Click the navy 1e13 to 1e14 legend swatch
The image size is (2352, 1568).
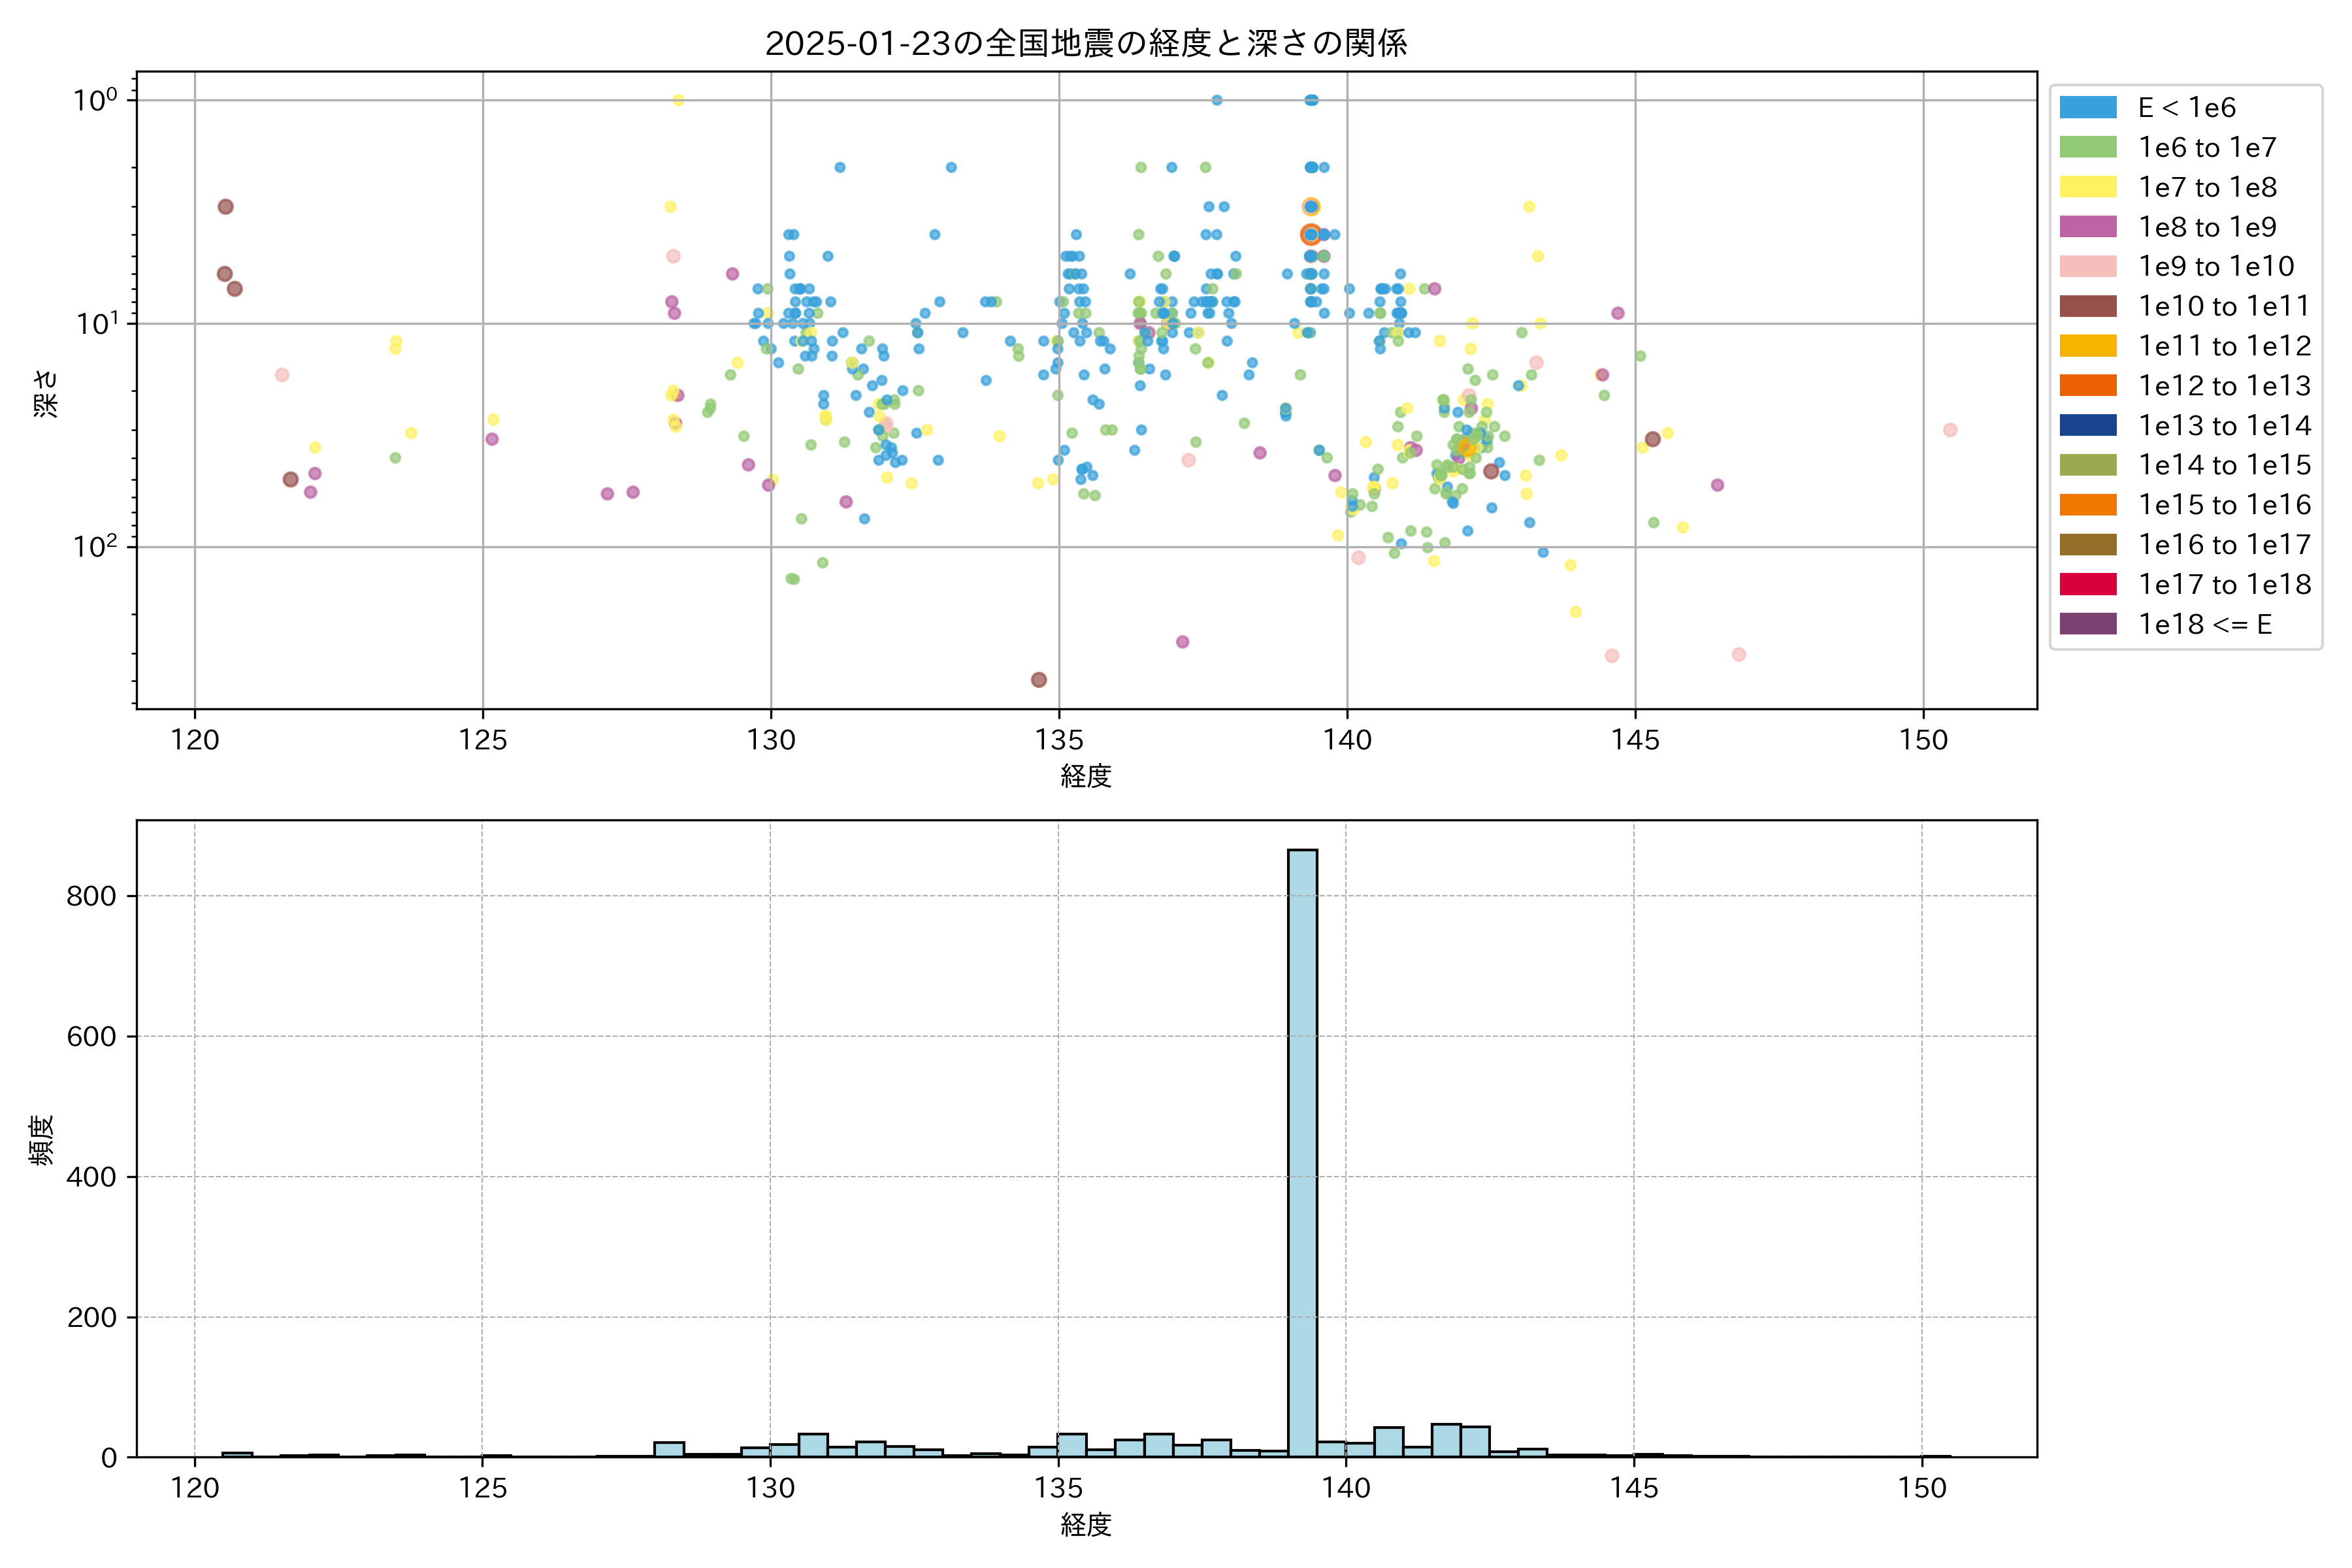point(2087,425)
